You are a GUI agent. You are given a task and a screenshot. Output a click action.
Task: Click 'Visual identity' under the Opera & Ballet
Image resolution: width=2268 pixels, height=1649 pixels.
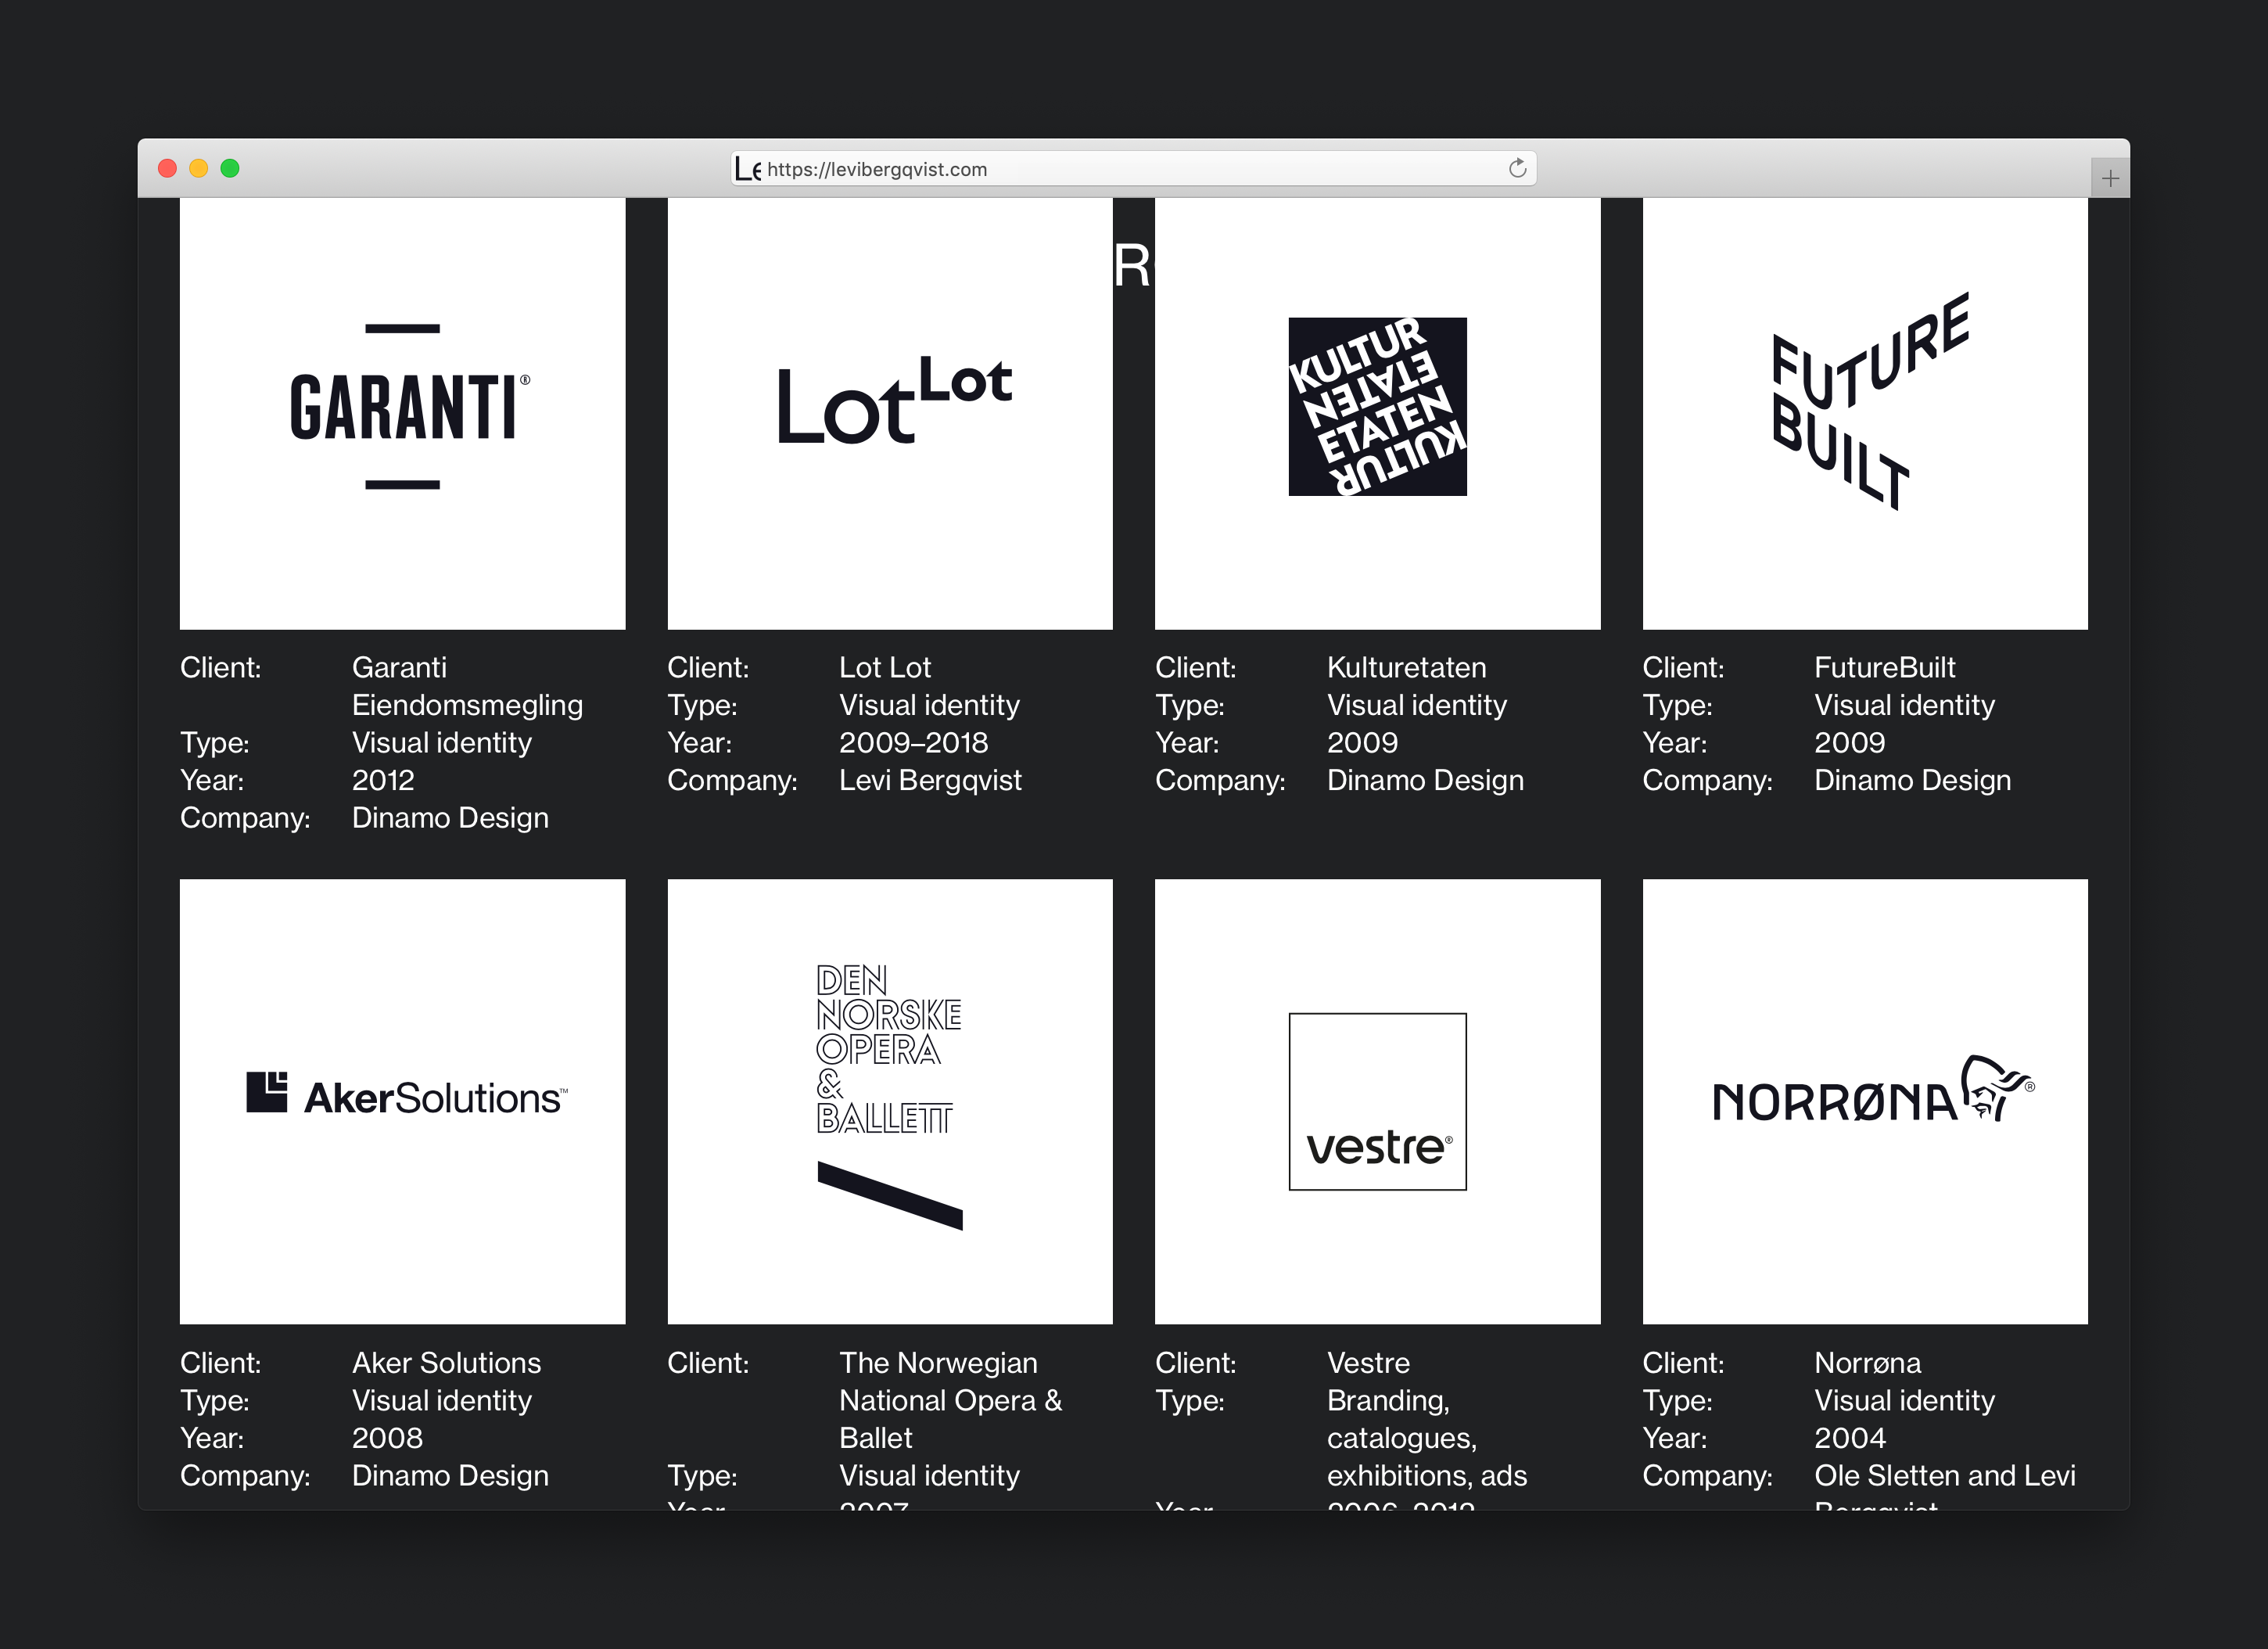coord(929,1475)
